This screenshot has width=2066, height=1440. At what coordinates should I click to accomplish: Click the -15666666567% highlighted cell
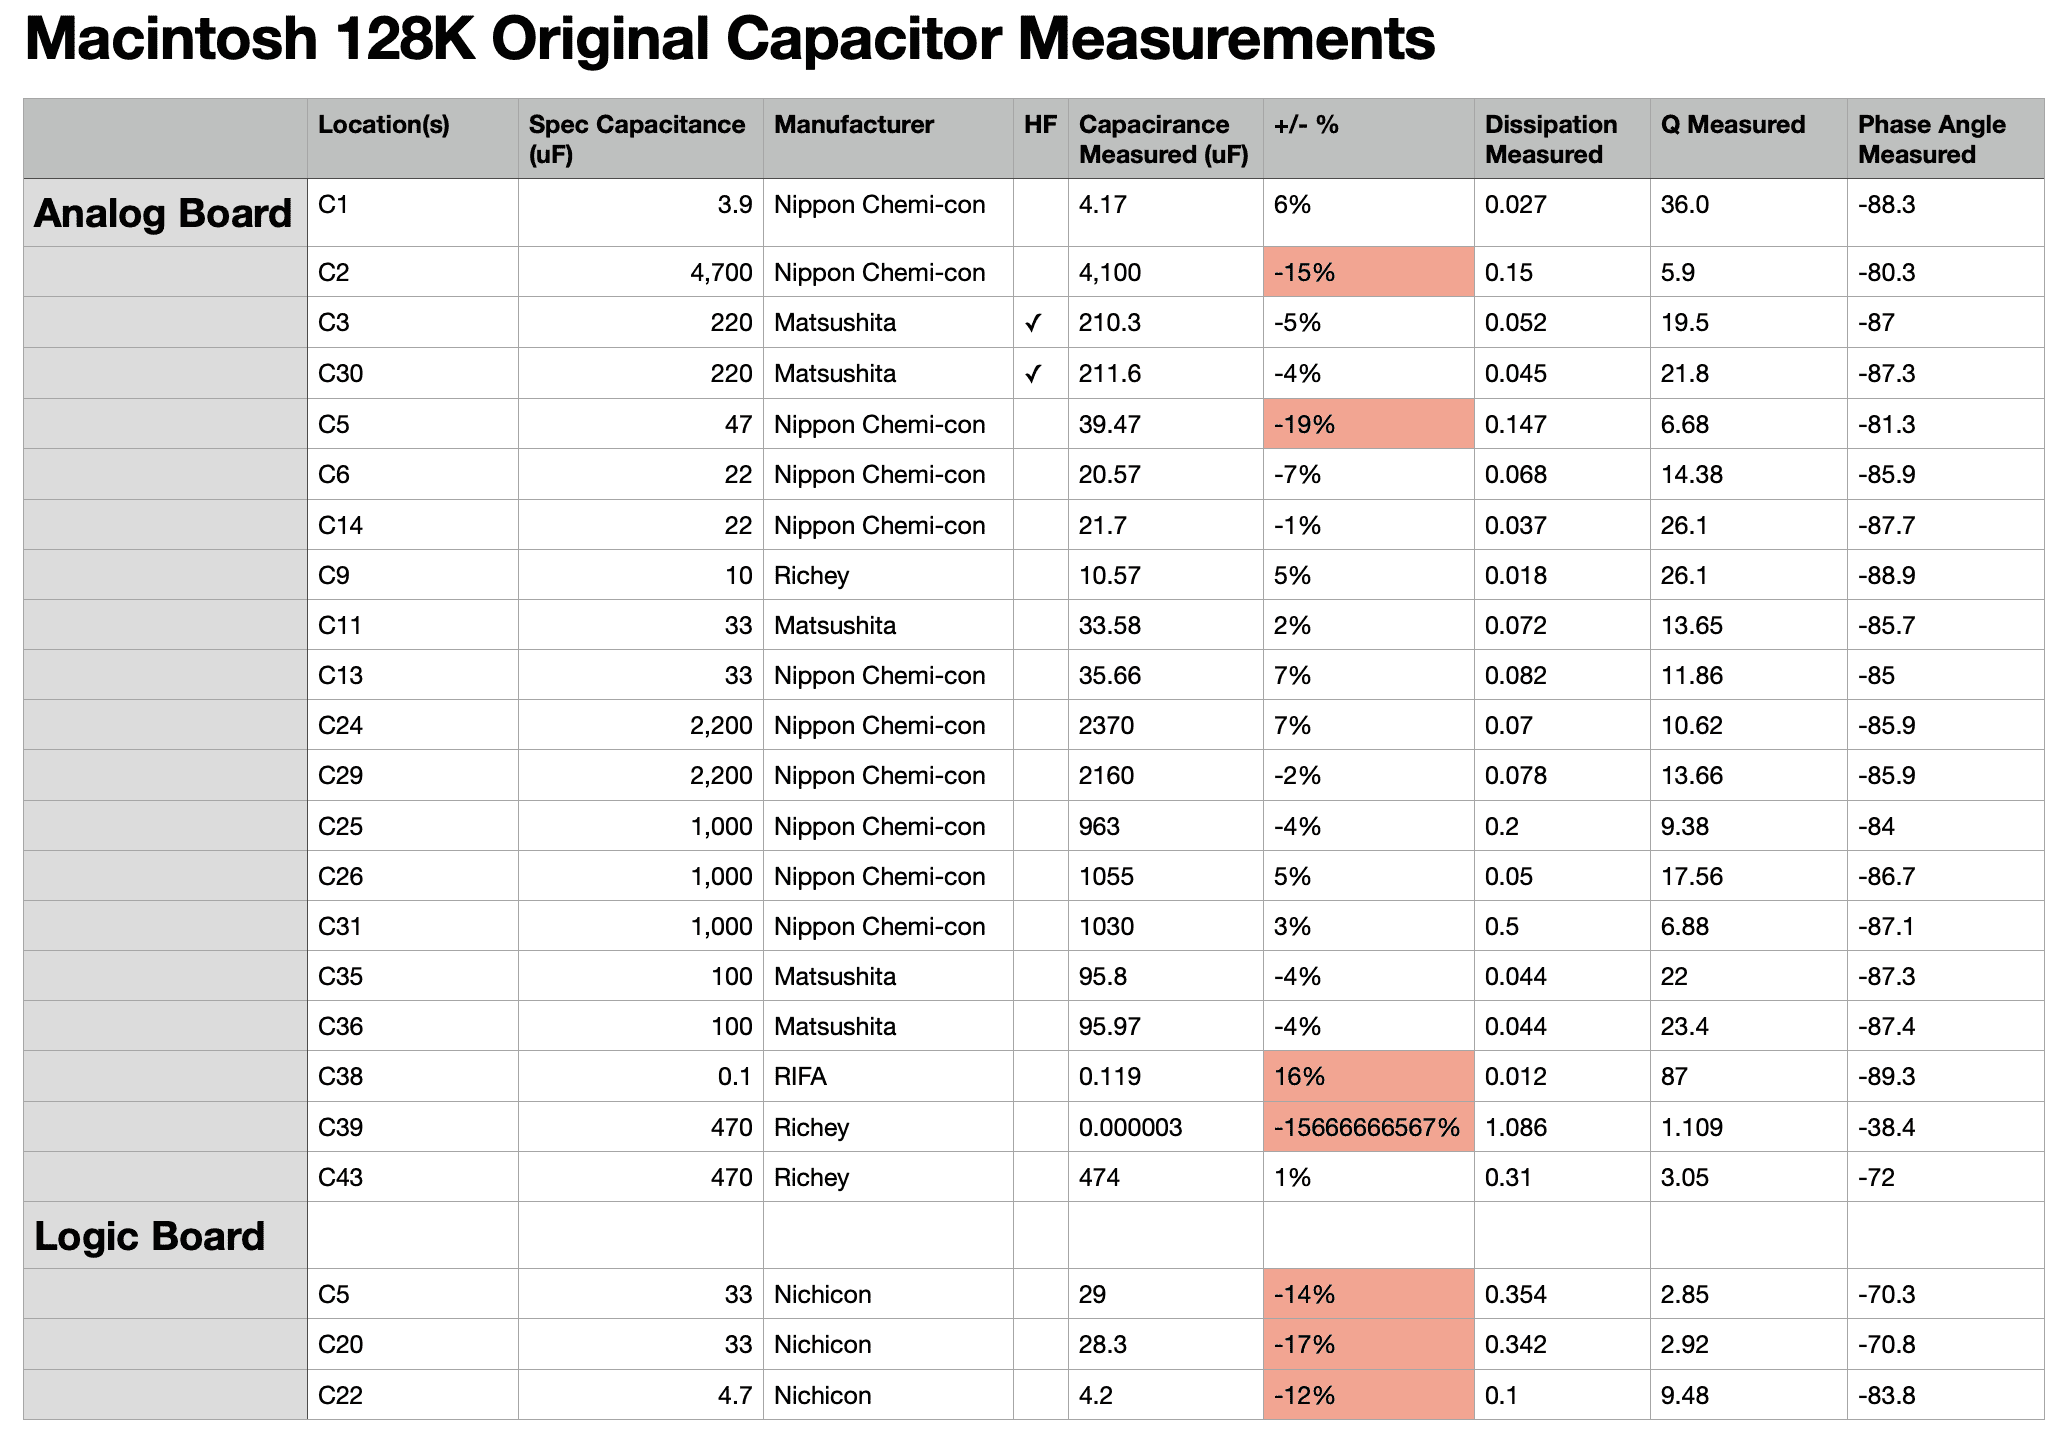1369,1127
